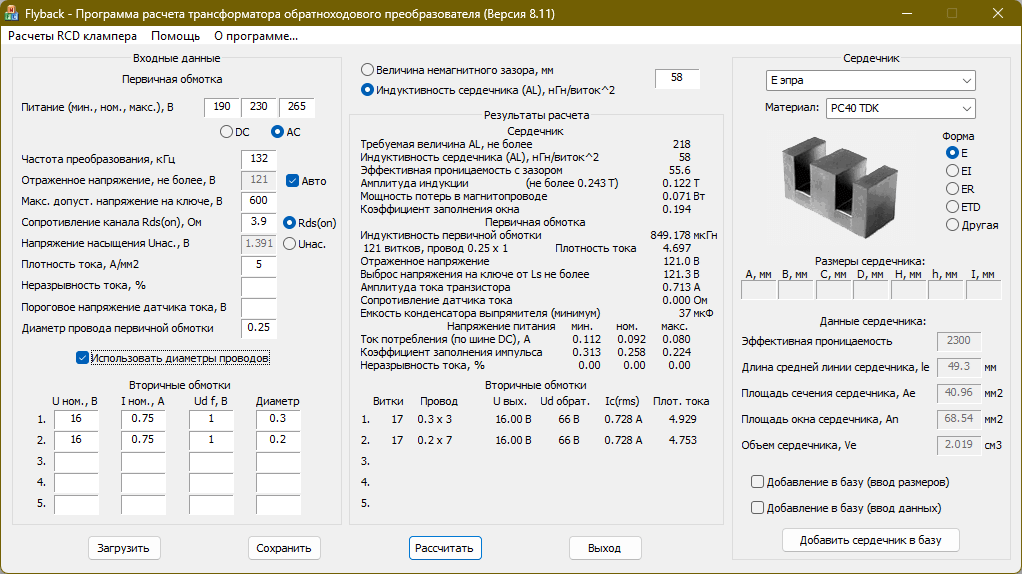The height and width of the screenshot is (574, 1022).
Task: Click secondary 4 I ном. empty field
Action: point(143,483)
